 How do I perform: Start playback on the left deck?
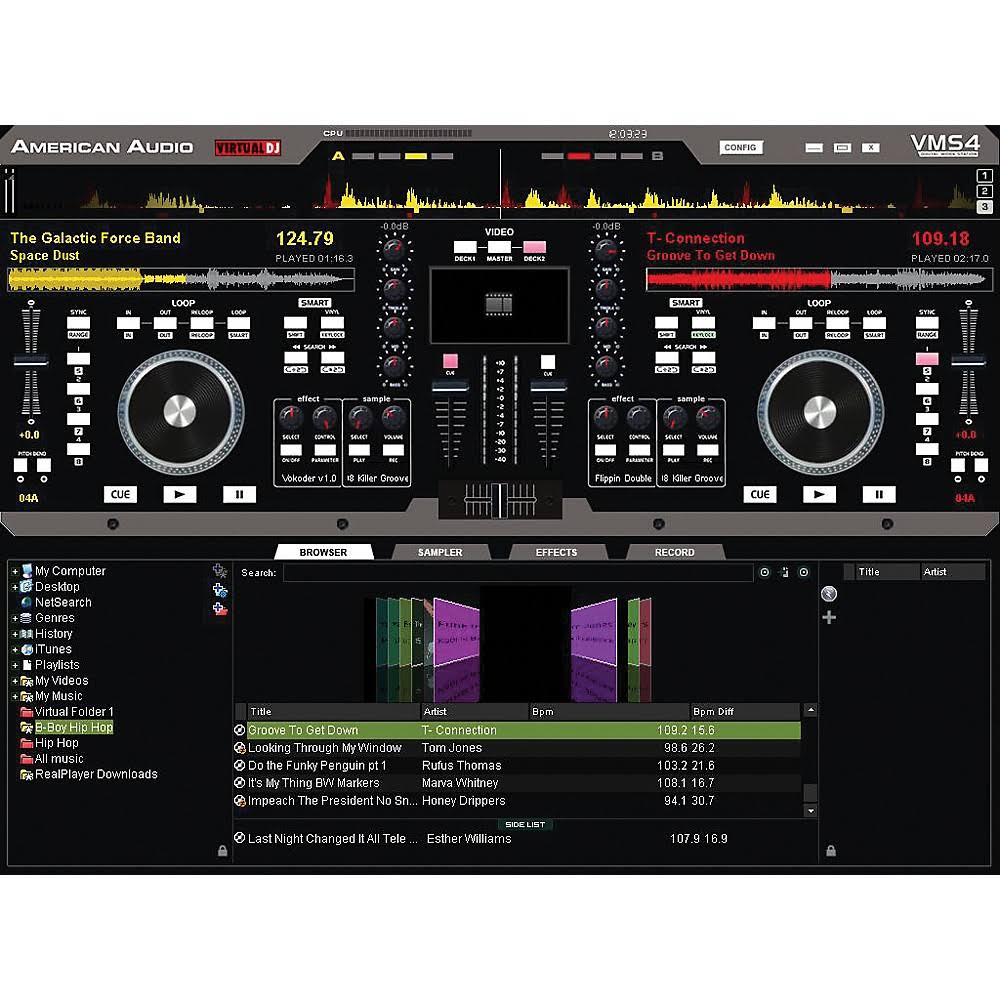pos(180,494)
